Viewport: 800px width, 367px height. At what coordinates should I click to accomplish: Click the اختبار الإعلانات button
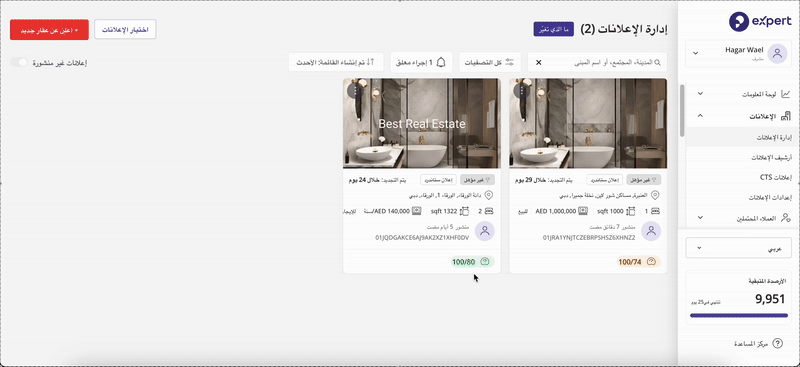125,30
